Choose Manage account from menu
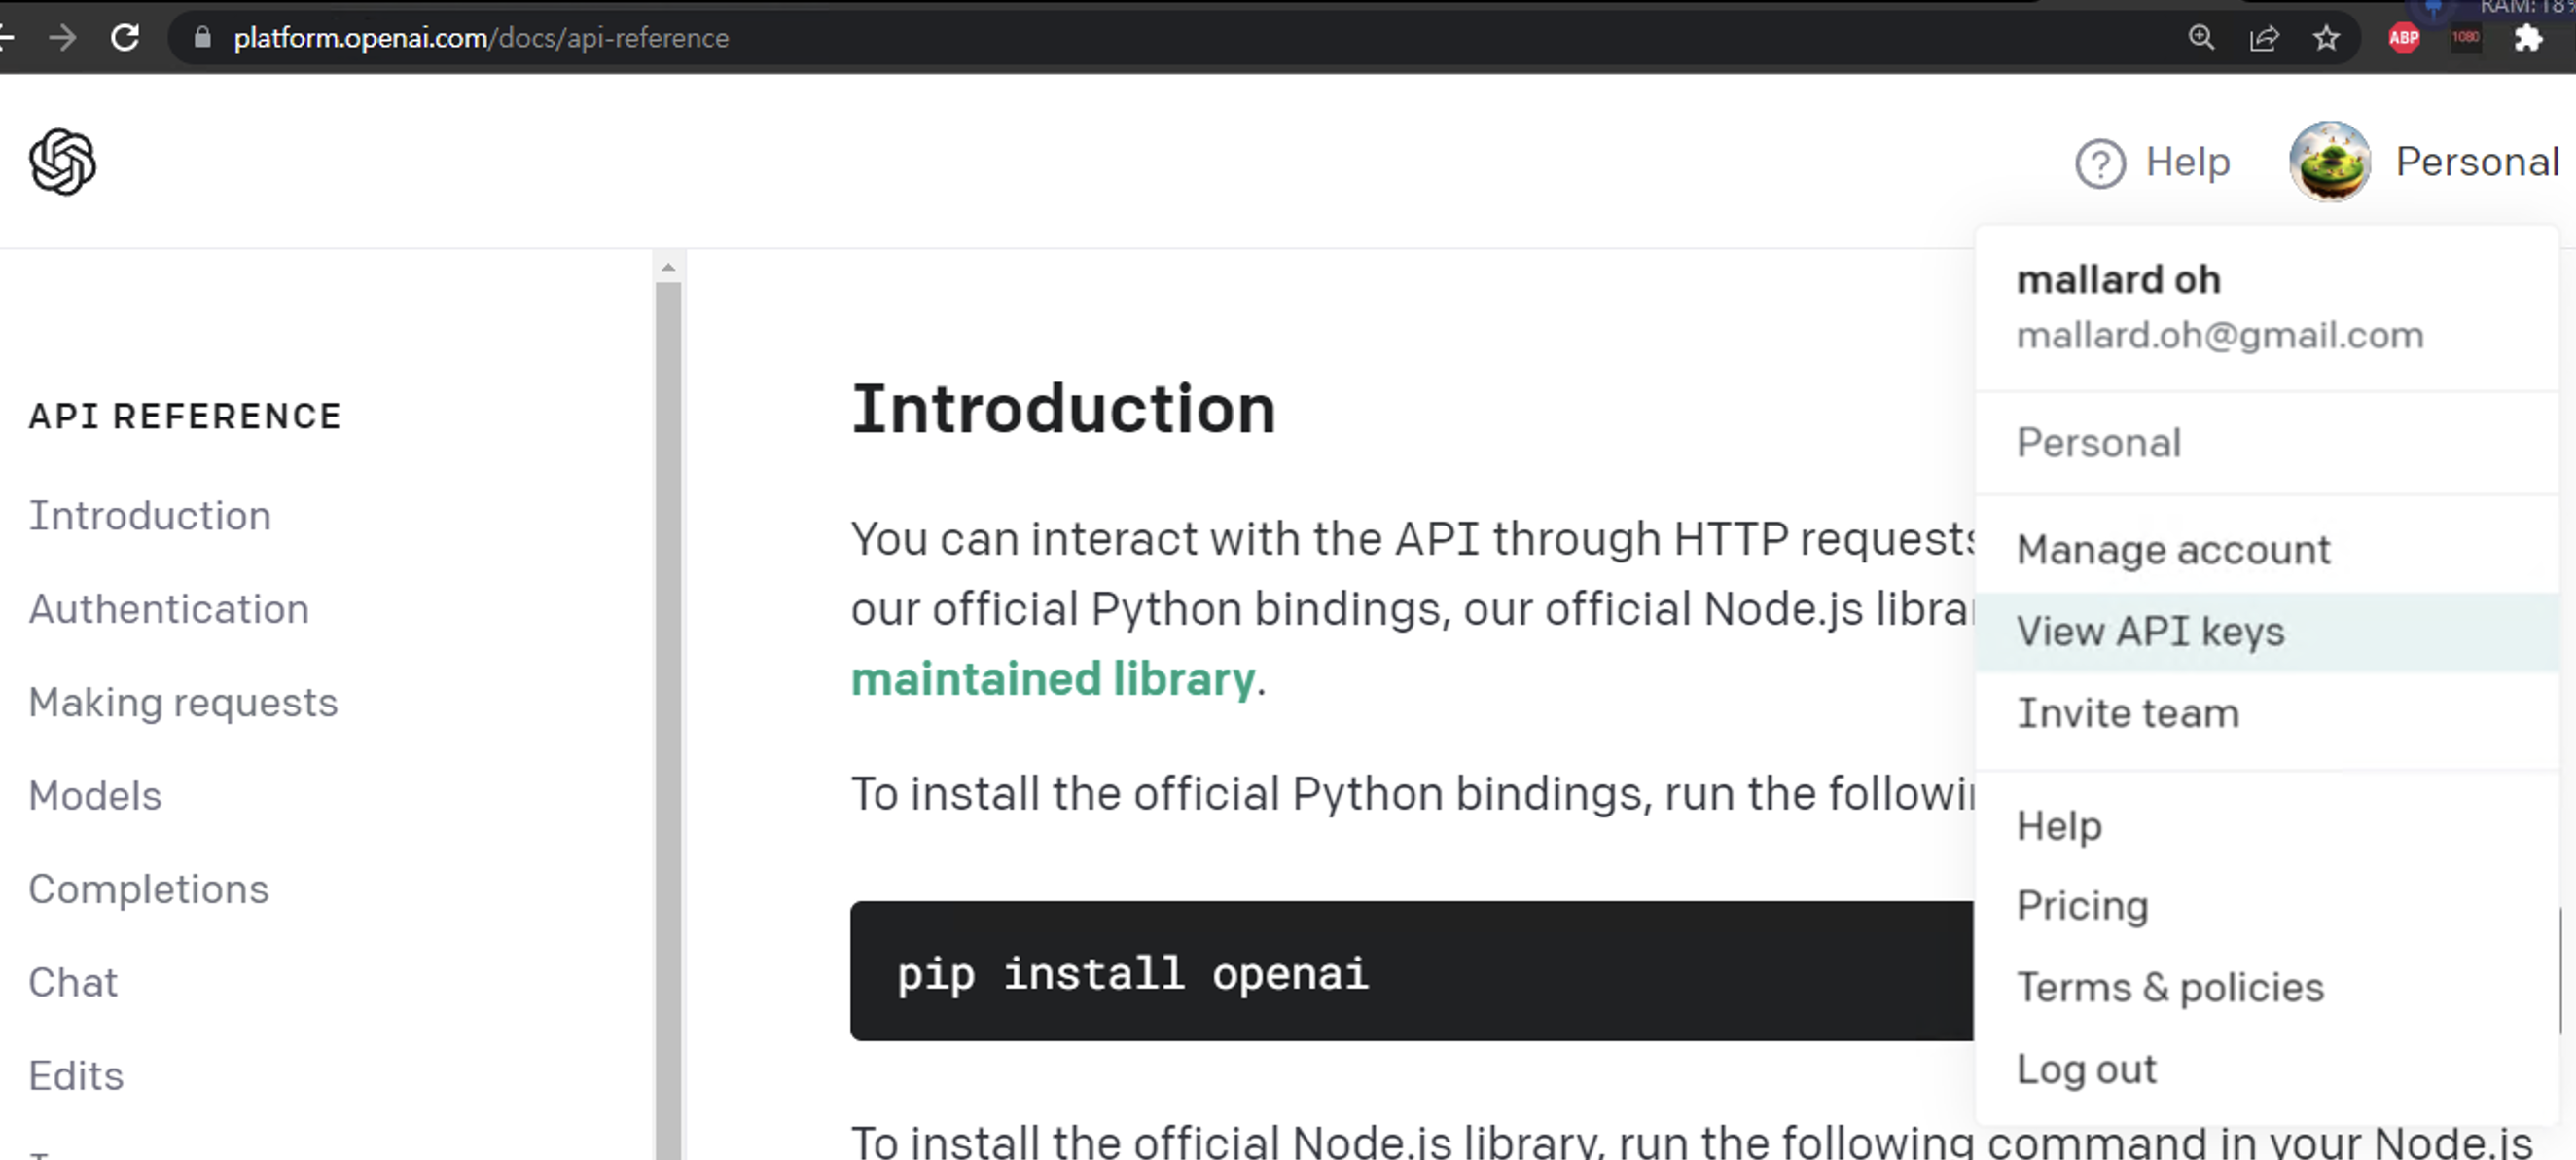Image resolution: width=2576 pixels, height=1160 pixels. 2173,550
